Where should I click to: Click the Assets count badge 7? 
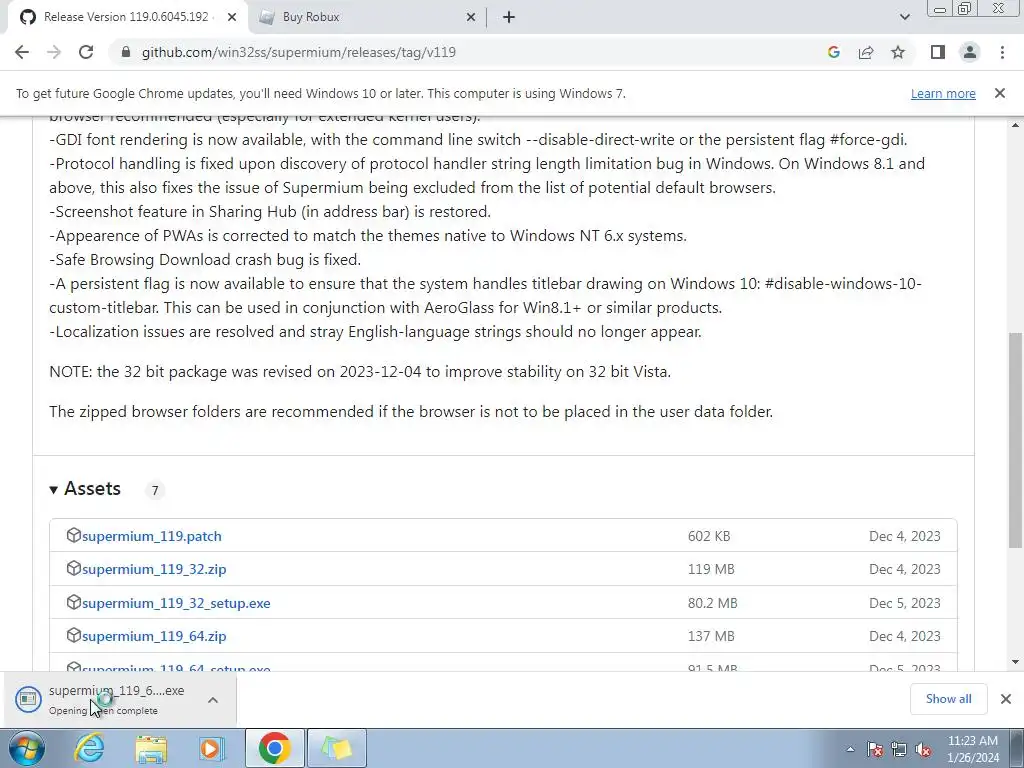click(x=155, y=490)
